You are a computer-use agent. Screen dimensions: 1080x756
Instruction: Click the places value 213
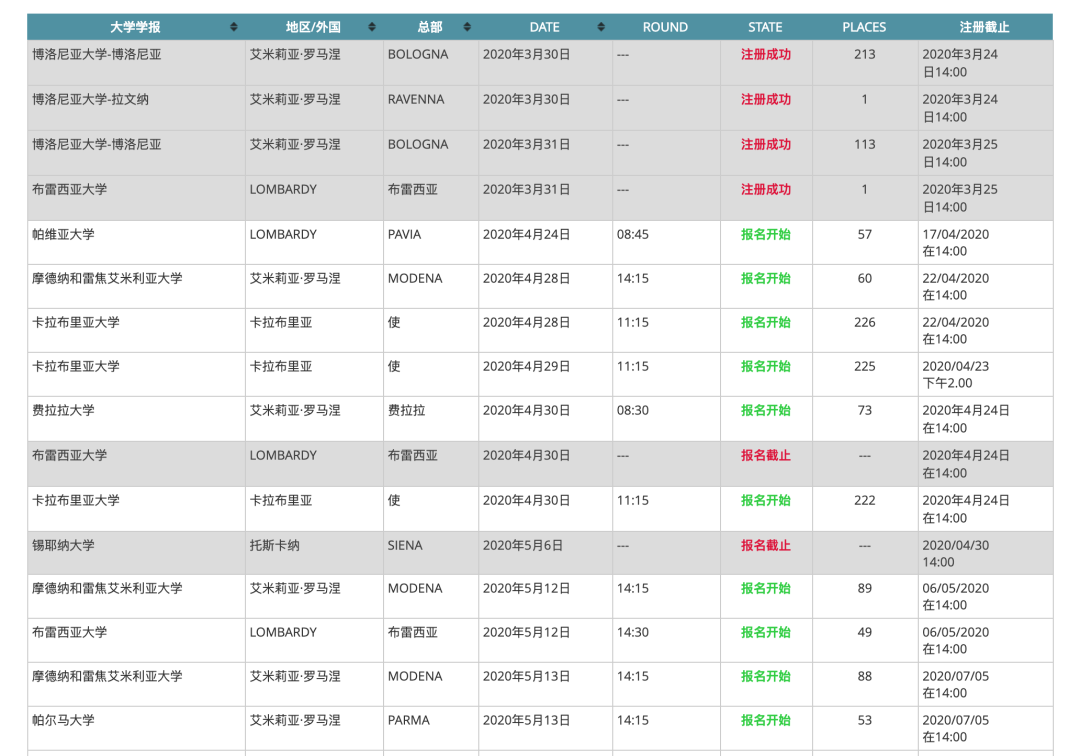coord(864,54)
